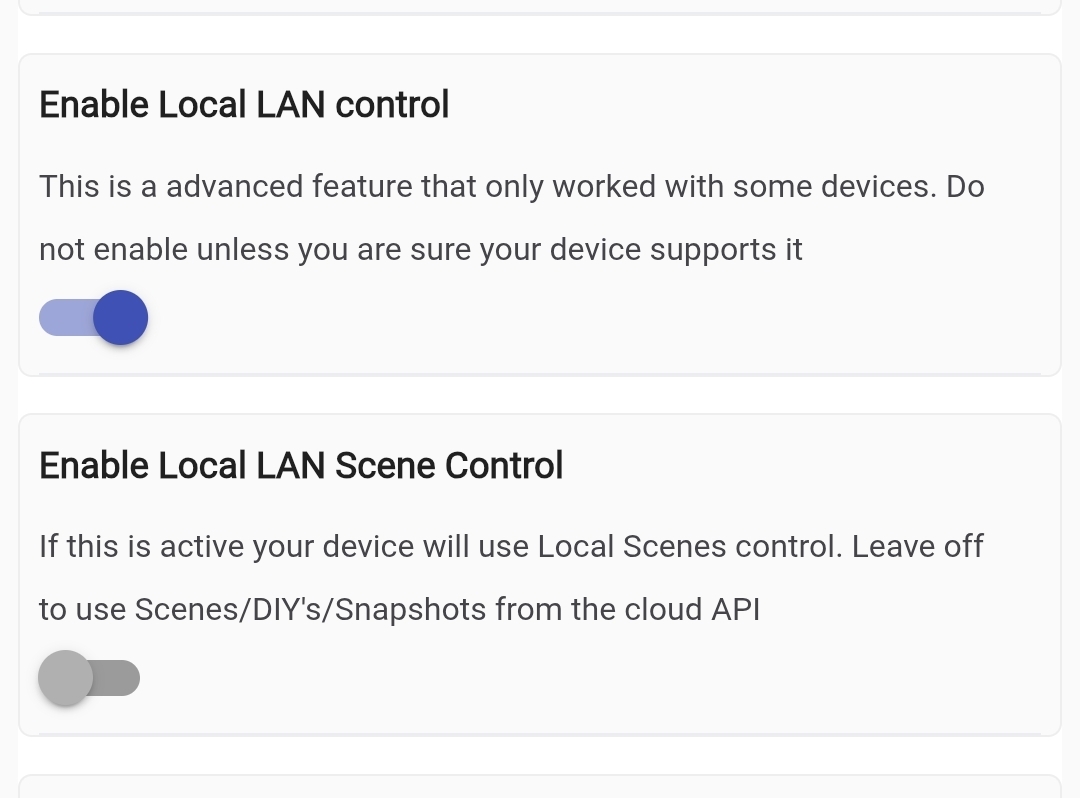Click the blue knob of LAN control toggle
This screenshot has width=1080, height=798.
pos(121,318)
